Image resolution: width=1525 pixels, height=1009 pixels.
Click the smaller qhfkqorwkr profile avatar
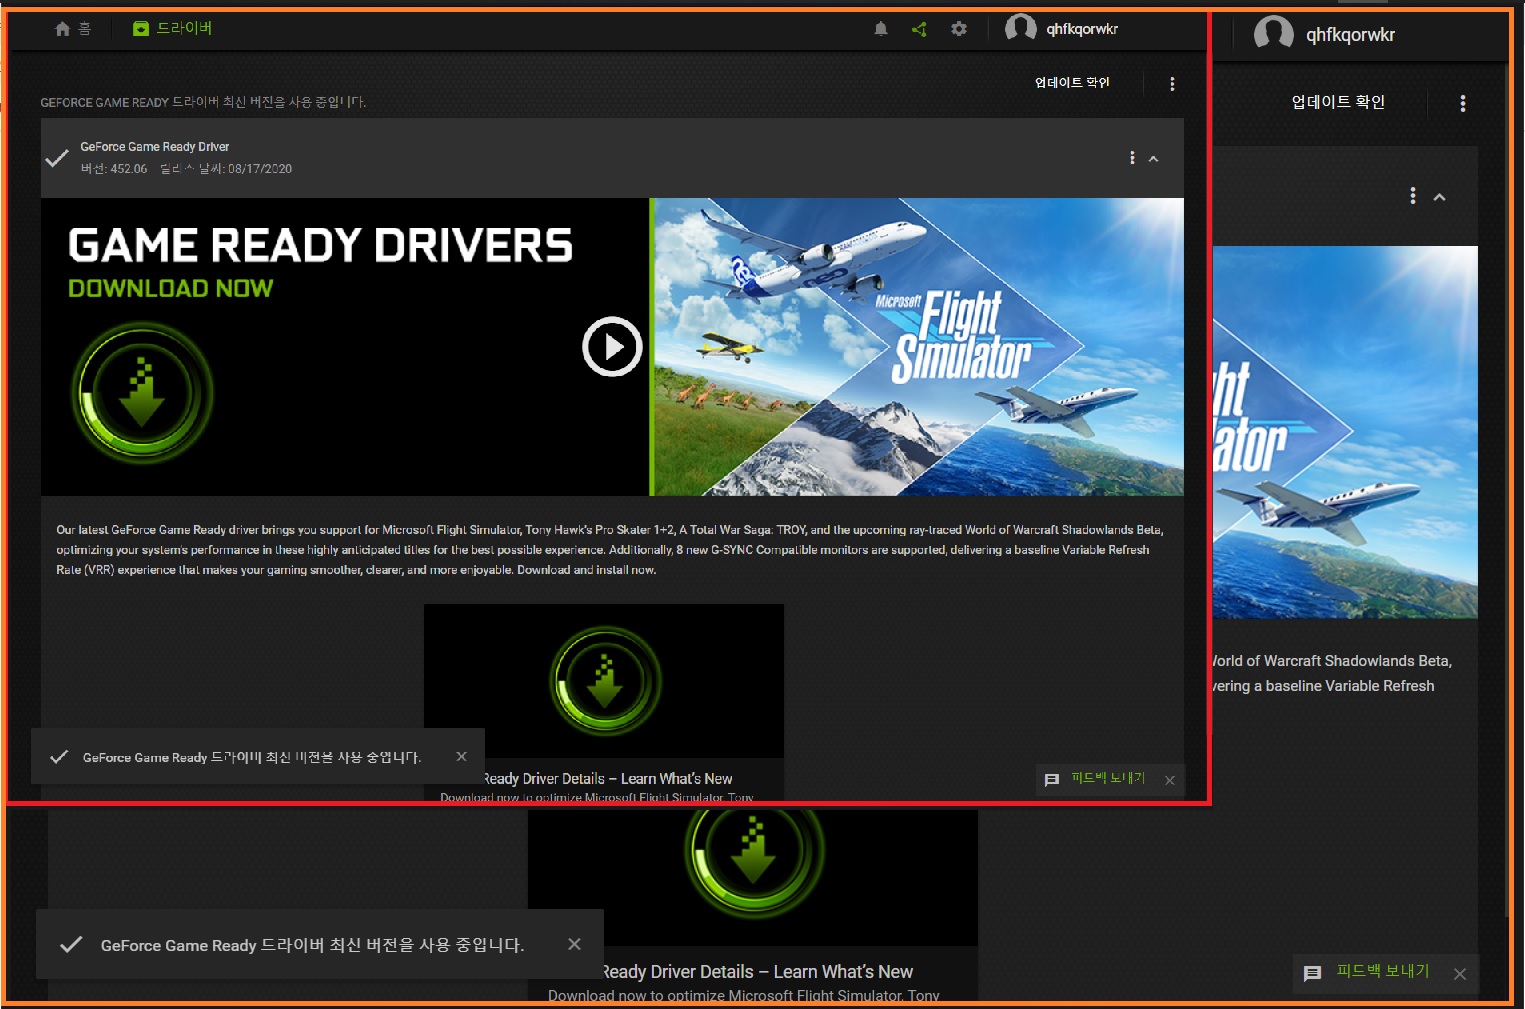pos(1020,28)
